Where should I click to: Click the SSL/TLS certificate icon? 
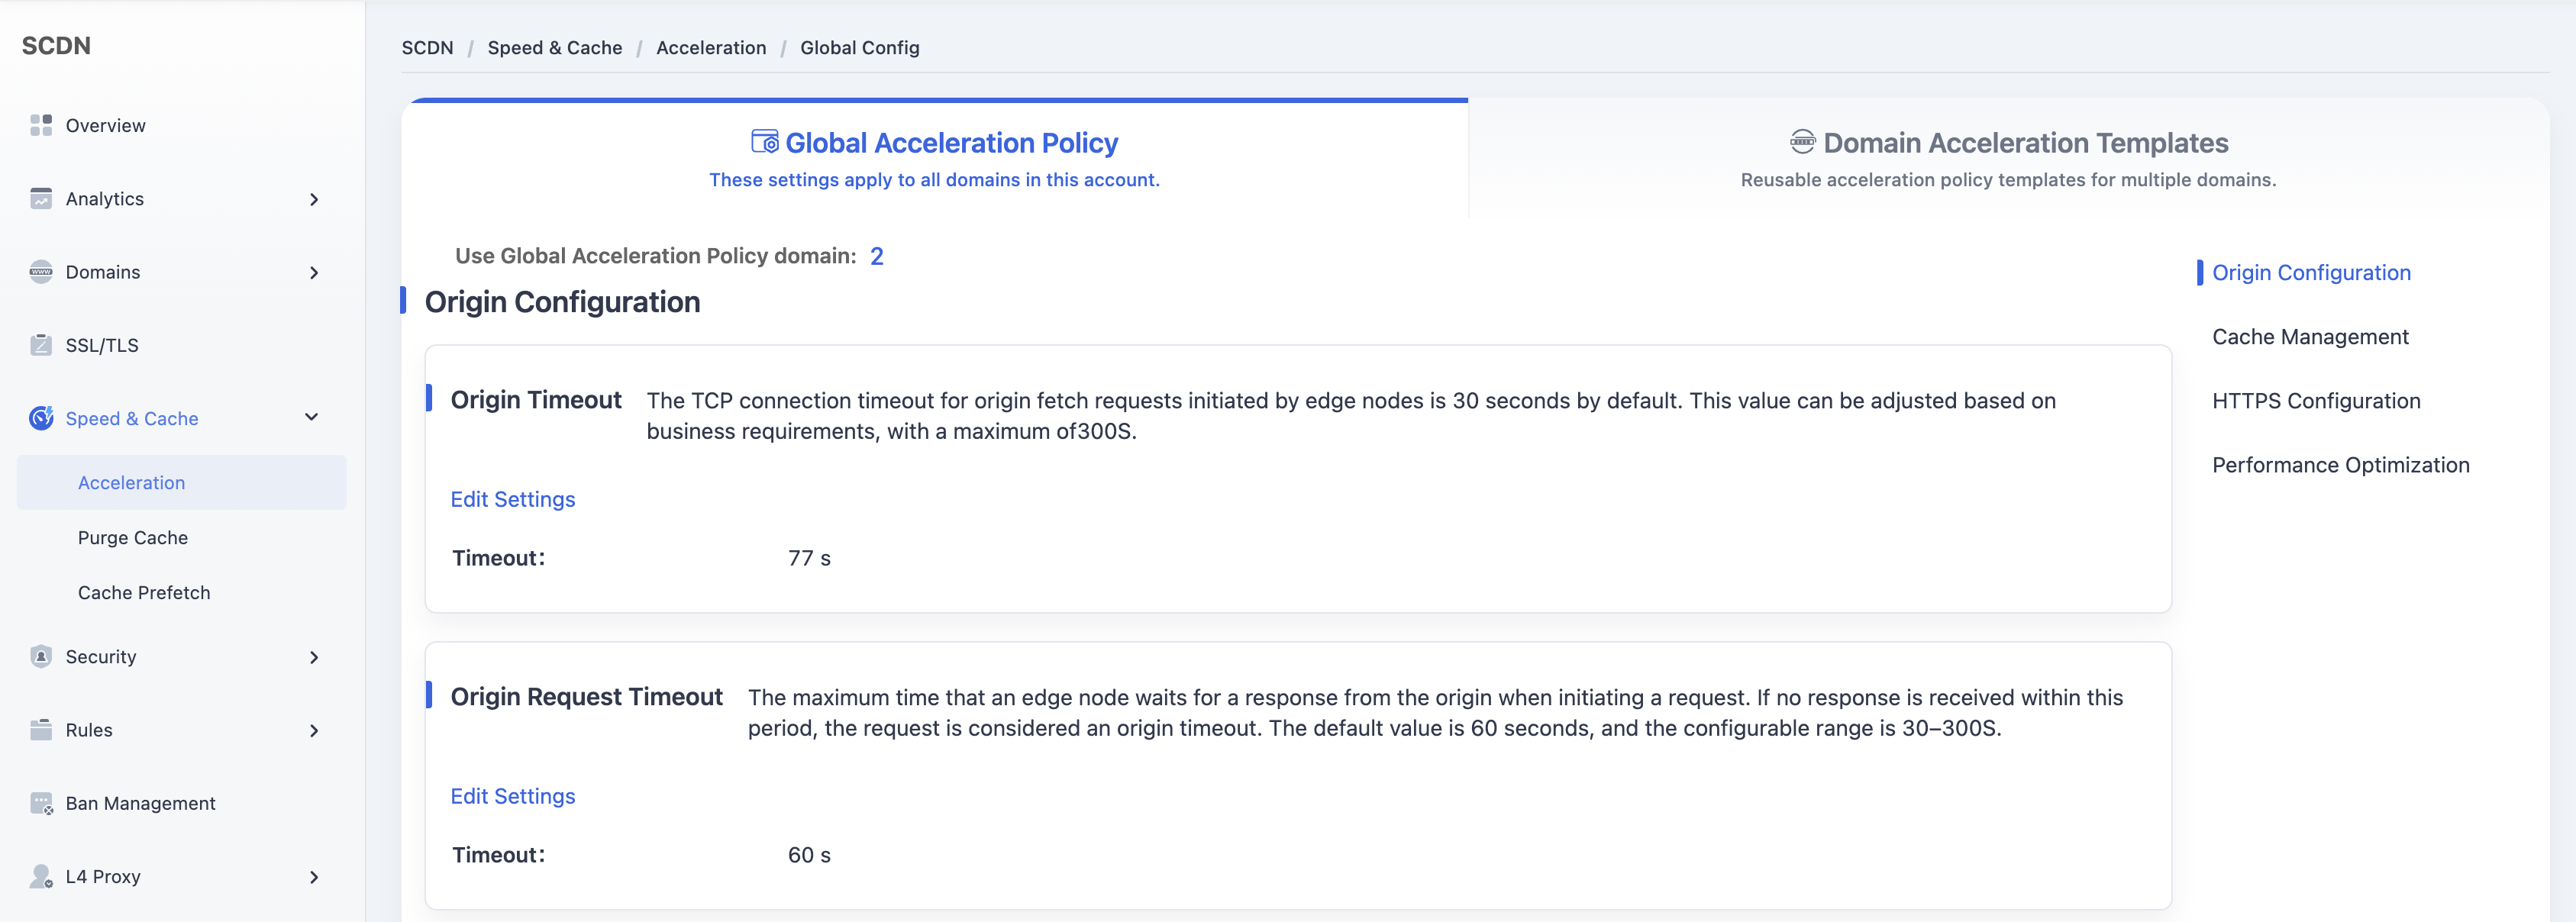coord(41,345)
